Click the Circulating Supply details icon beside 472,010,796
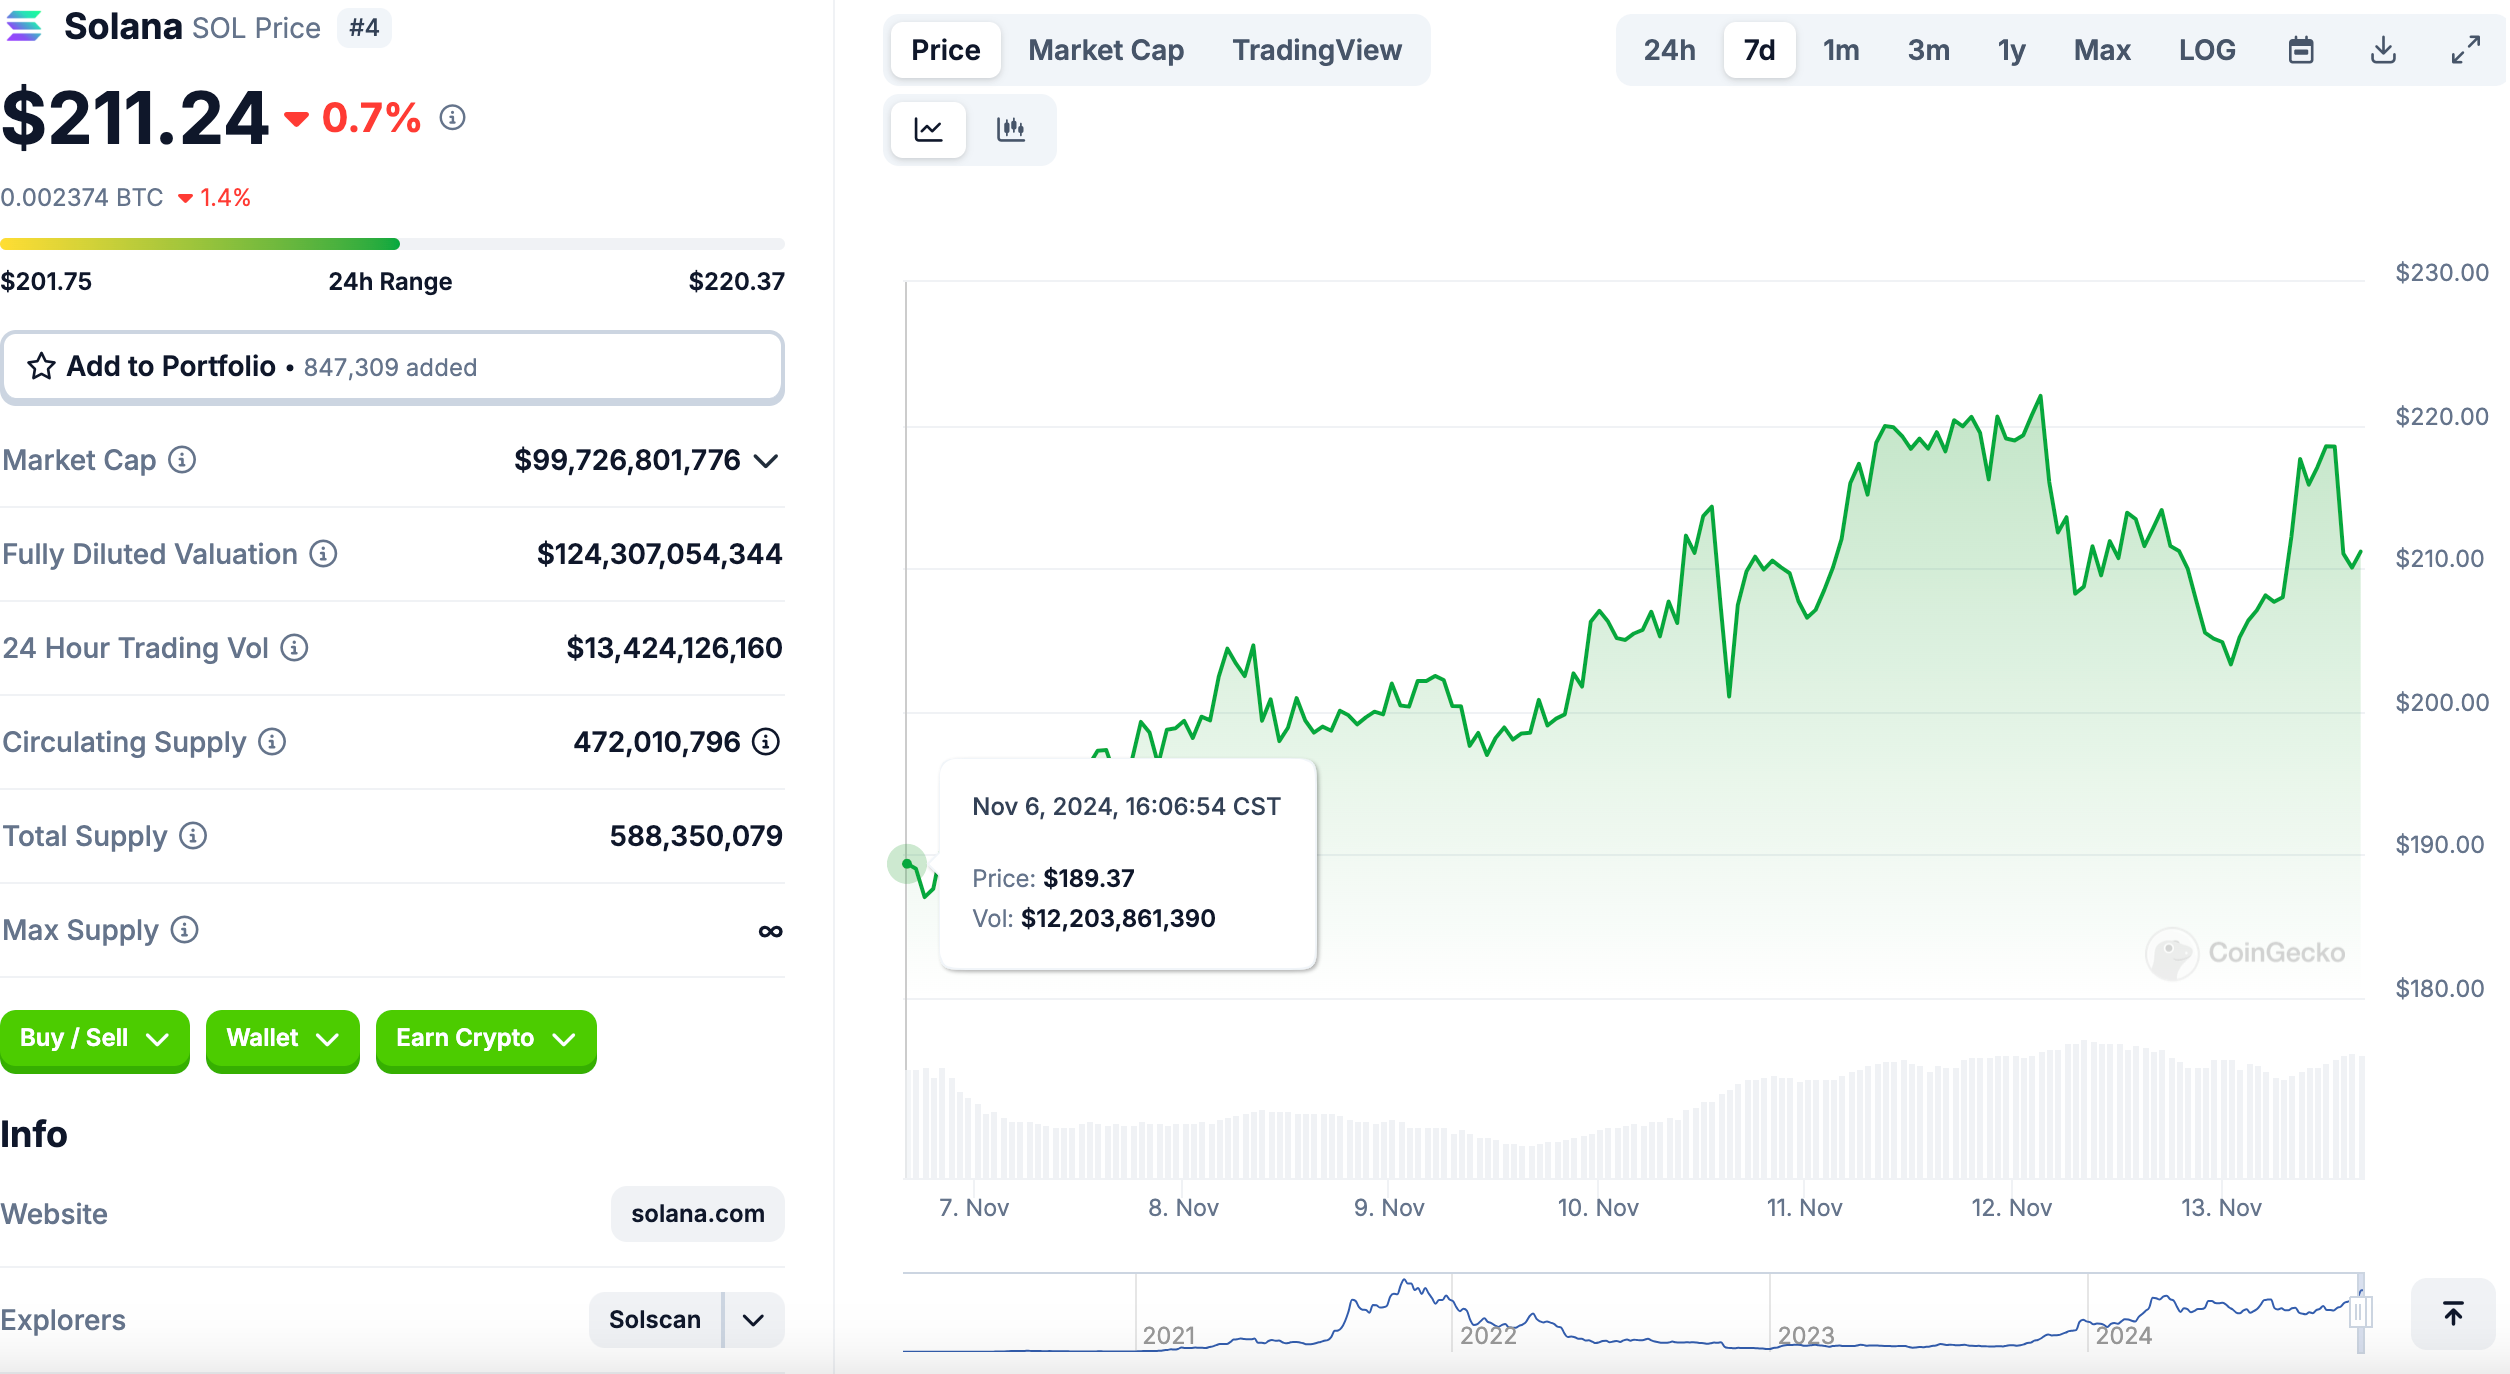2510x1374 pixels. [766, 742]
